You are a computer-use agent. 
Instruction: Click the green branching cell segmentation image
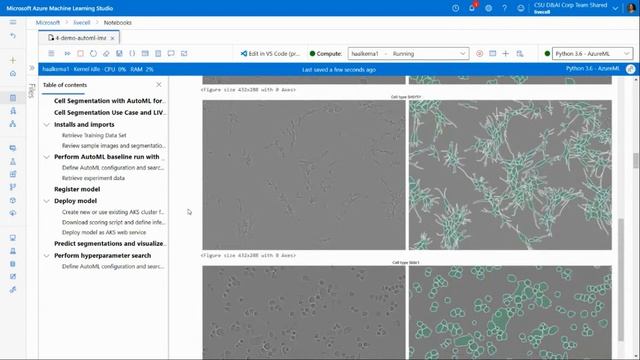click(510, 175)
